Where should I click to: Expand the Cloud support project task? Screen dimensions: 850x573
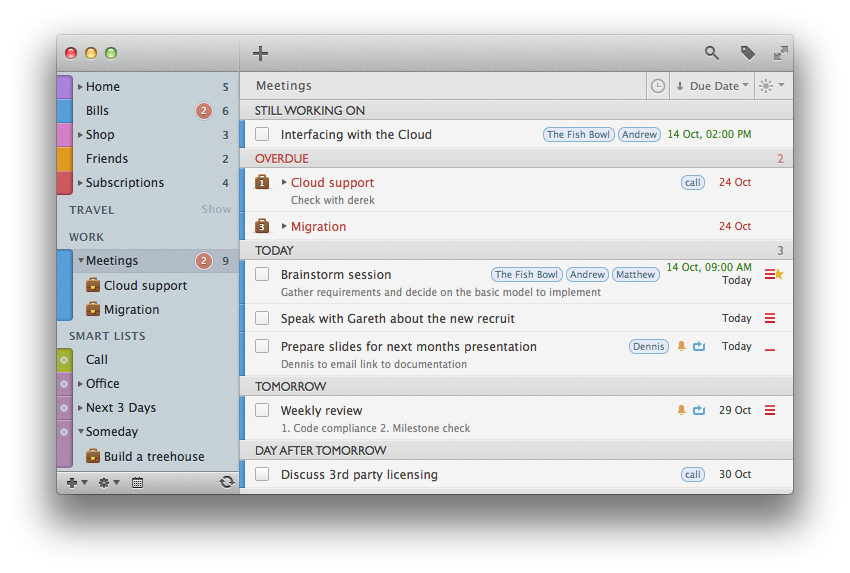point(284,182)
